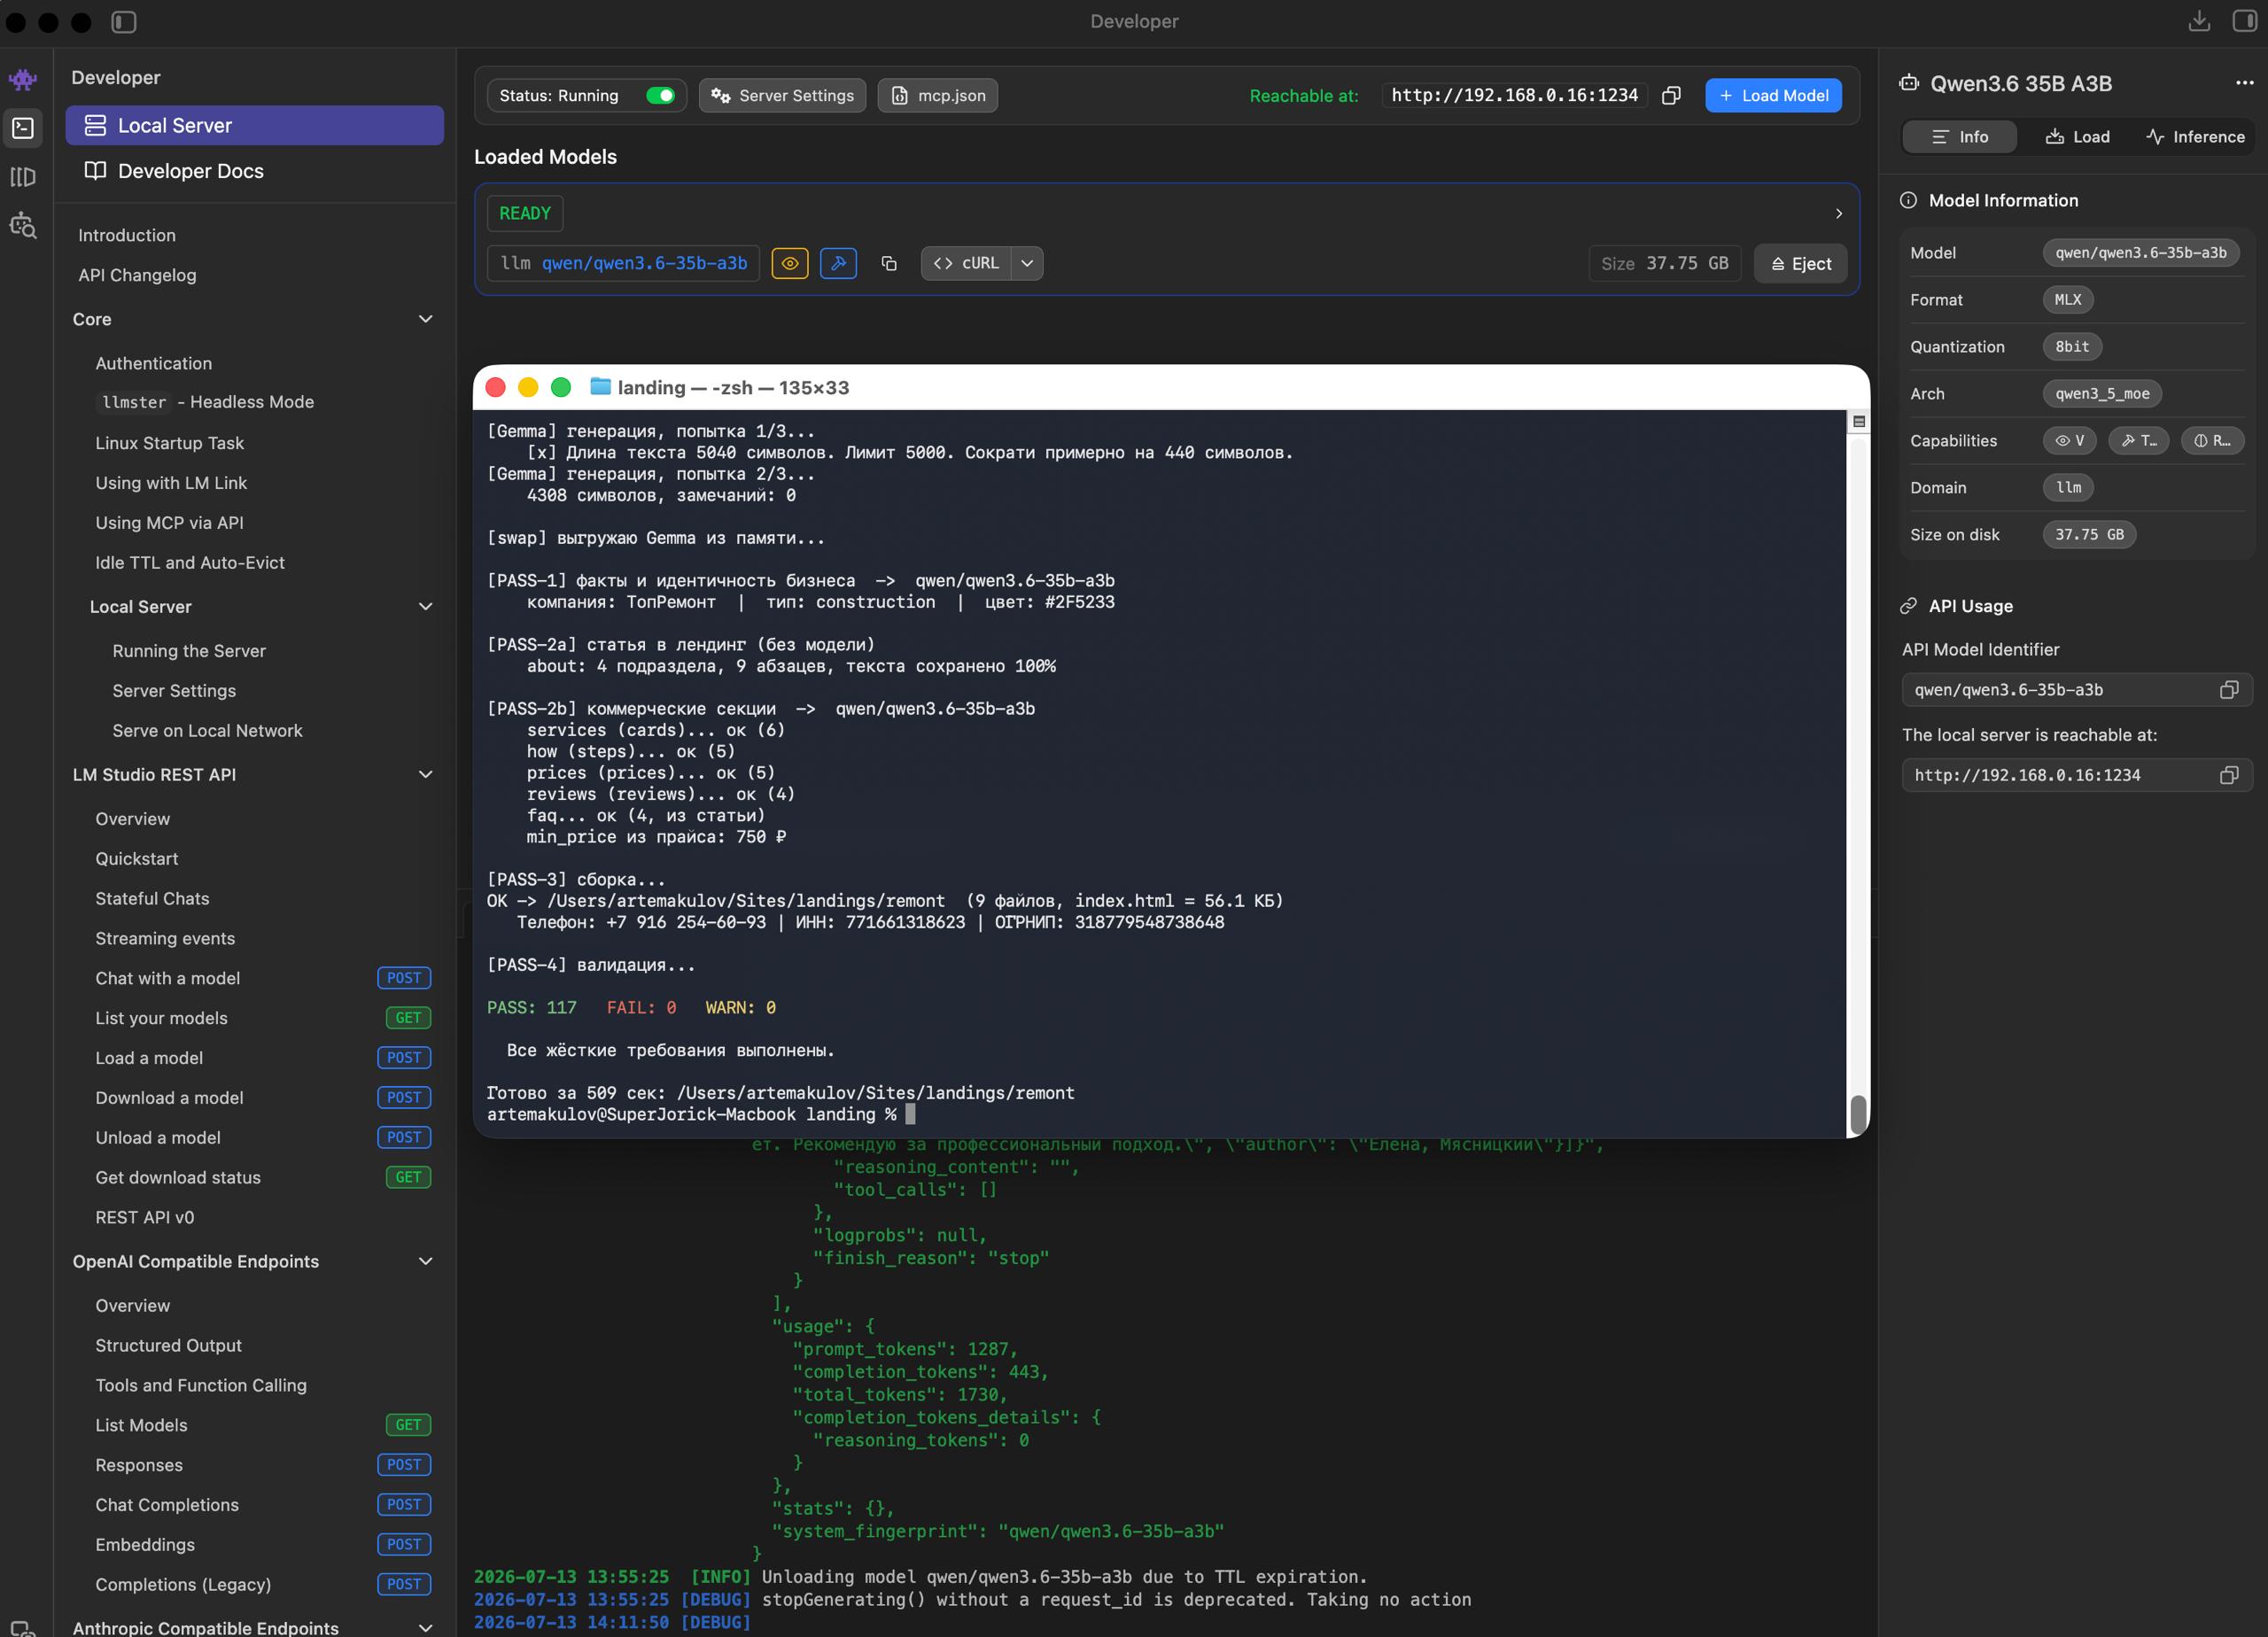
Task: Open Developer Docs in sidebar
Action: (255, 171)
